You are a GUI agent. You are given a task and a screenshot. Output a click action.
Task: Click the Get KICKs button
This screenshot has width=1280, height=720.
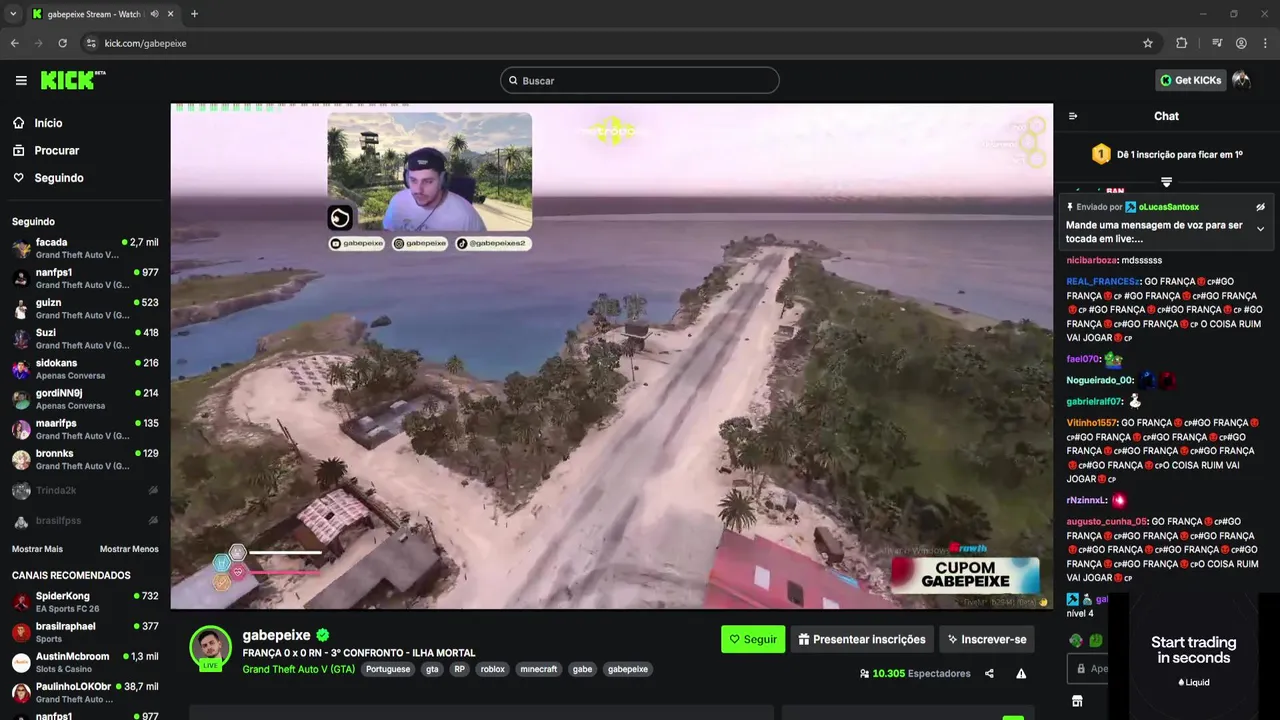(1190, 80)
